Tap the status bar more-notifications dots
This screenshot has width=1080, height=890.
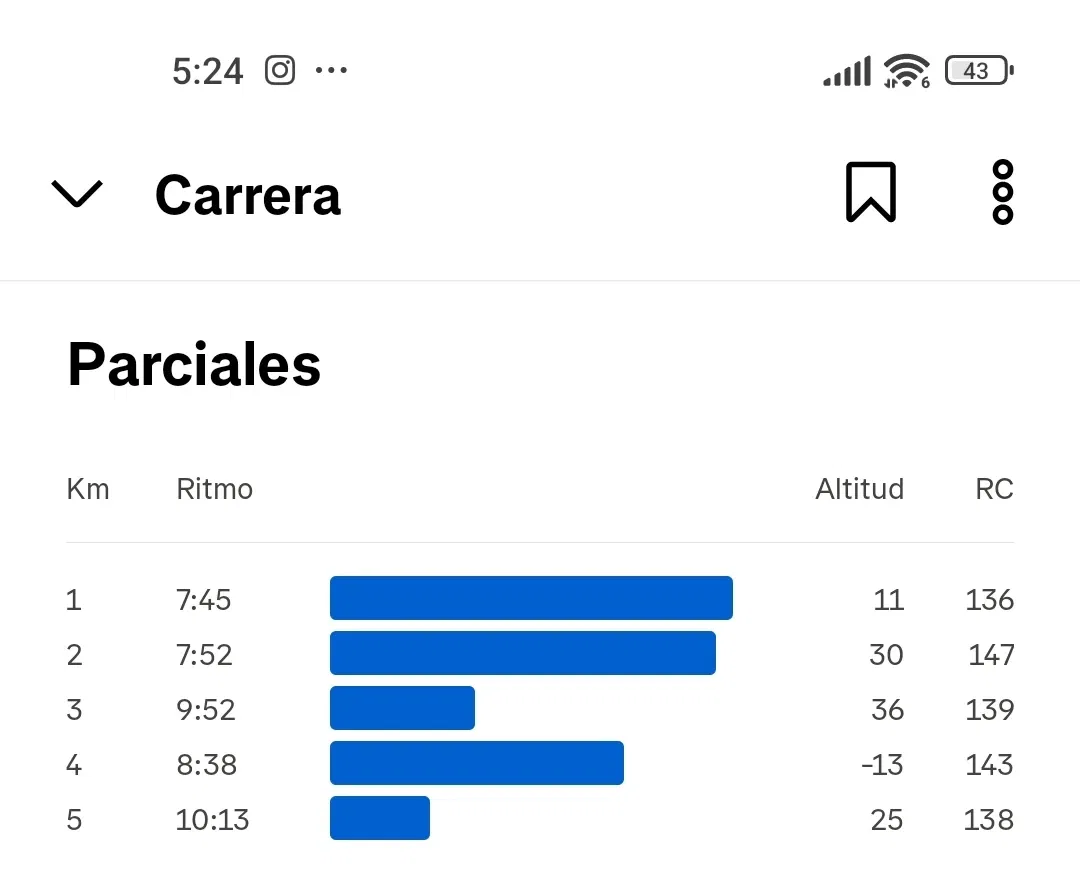[331, 70]
